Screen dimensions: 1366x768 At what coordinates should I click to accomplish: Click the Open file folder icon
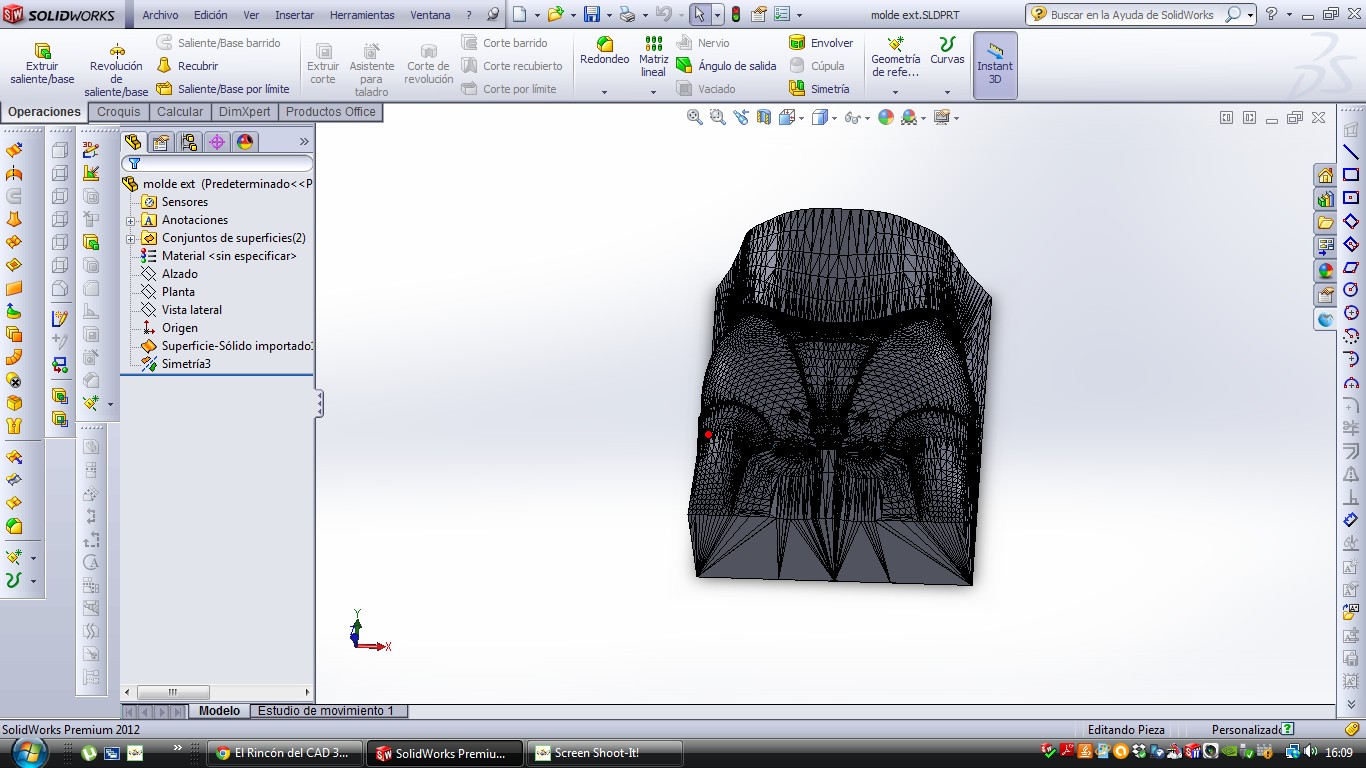[x=555, y=14]
